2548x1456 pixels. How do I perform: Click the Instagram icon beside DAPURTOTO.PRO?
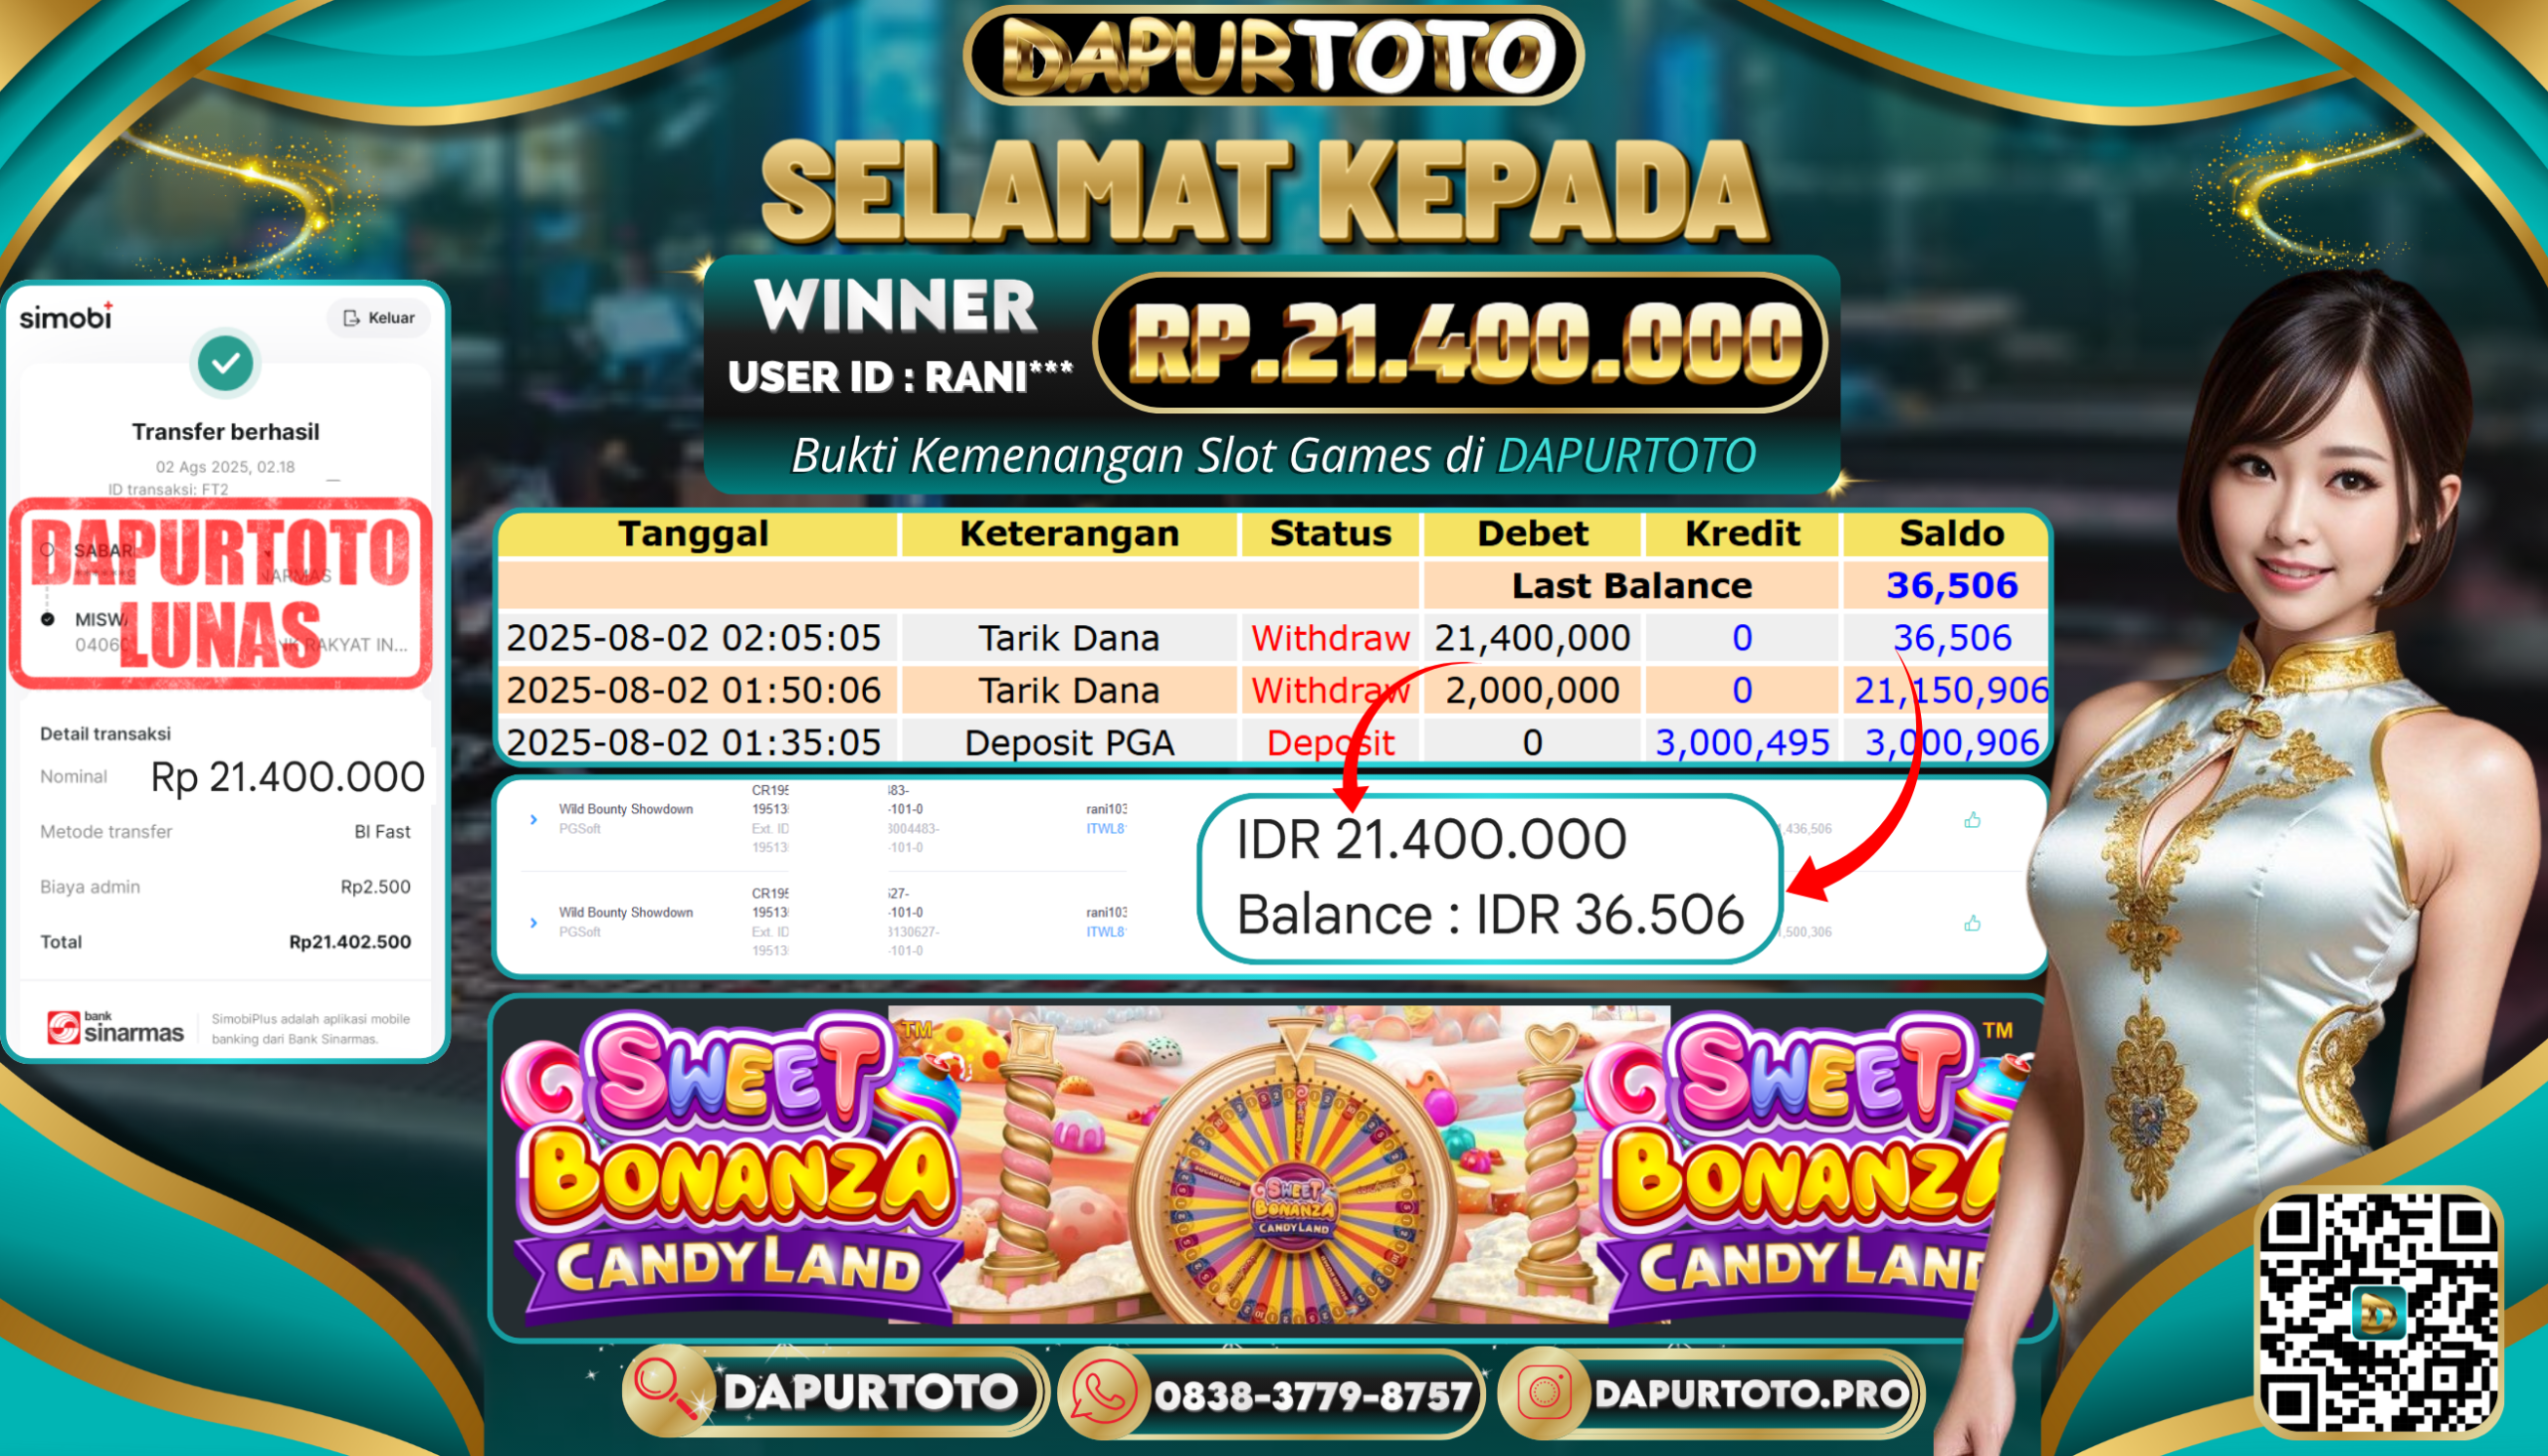pos(1545,1392)
